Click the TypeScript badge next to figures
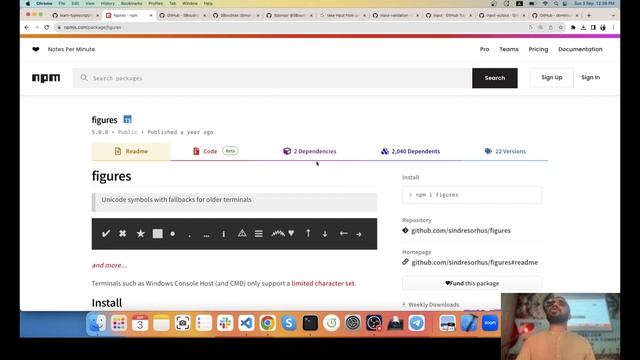Image resolution: width=640 pixels, height=360 pixels. coord(127,119)
